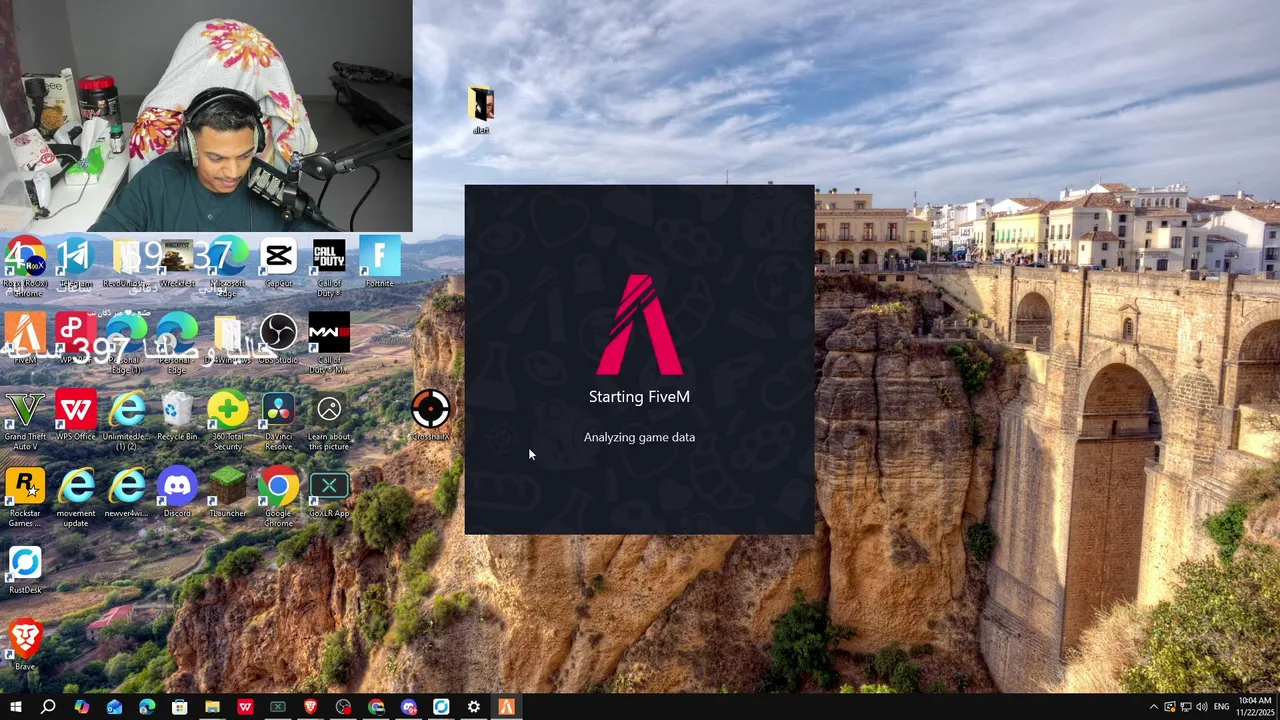The image size is (1280, 720).
Task: Open the Discord desktop shortcut
Action: (x=177, y=491)
